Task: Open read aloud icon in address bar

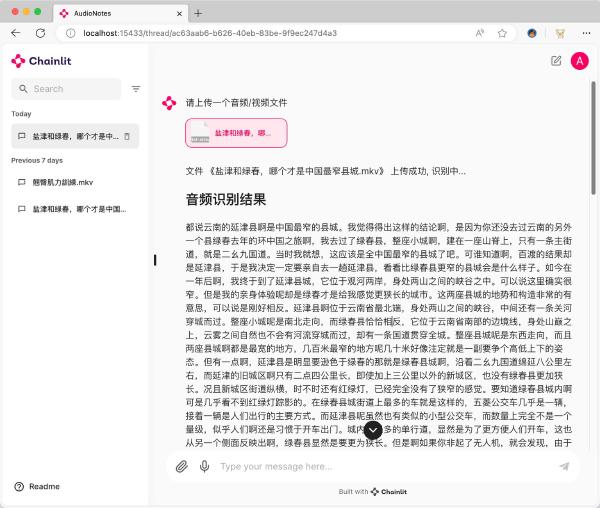Action: tap(479, 33)
